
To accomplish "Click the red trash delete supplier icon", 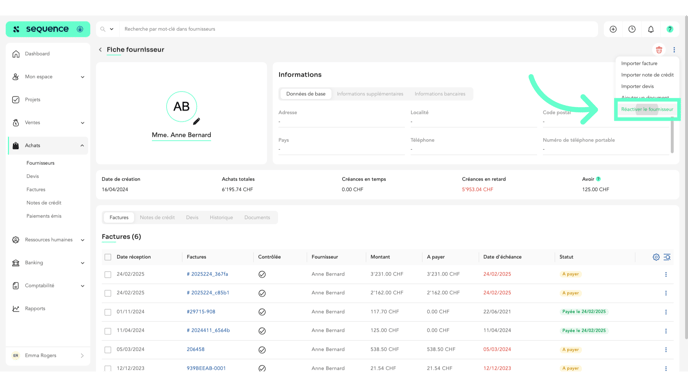I will click(x=659, y=50).
